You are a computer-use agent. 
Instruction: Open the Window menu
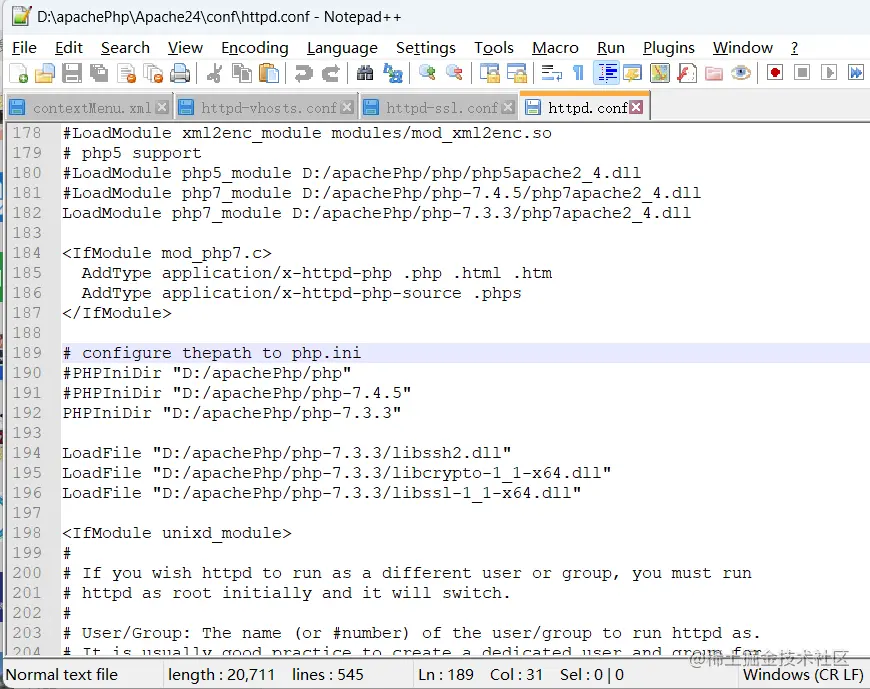click(742, 48)
